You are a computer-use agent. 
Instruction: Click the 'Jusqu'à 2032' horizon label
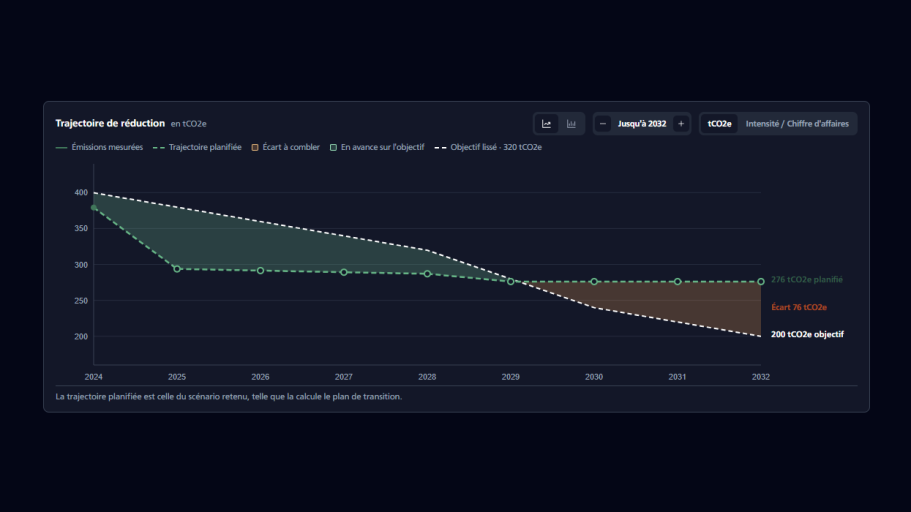642,124
